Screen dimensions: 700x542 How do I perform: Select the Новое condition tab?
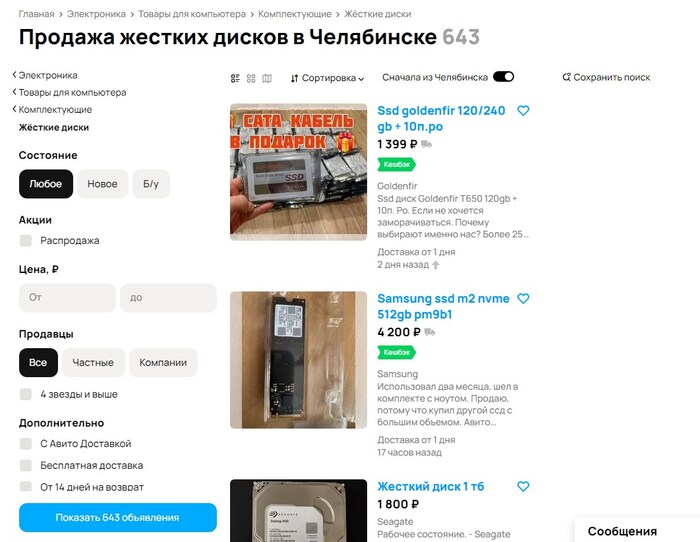coord(102,184)
